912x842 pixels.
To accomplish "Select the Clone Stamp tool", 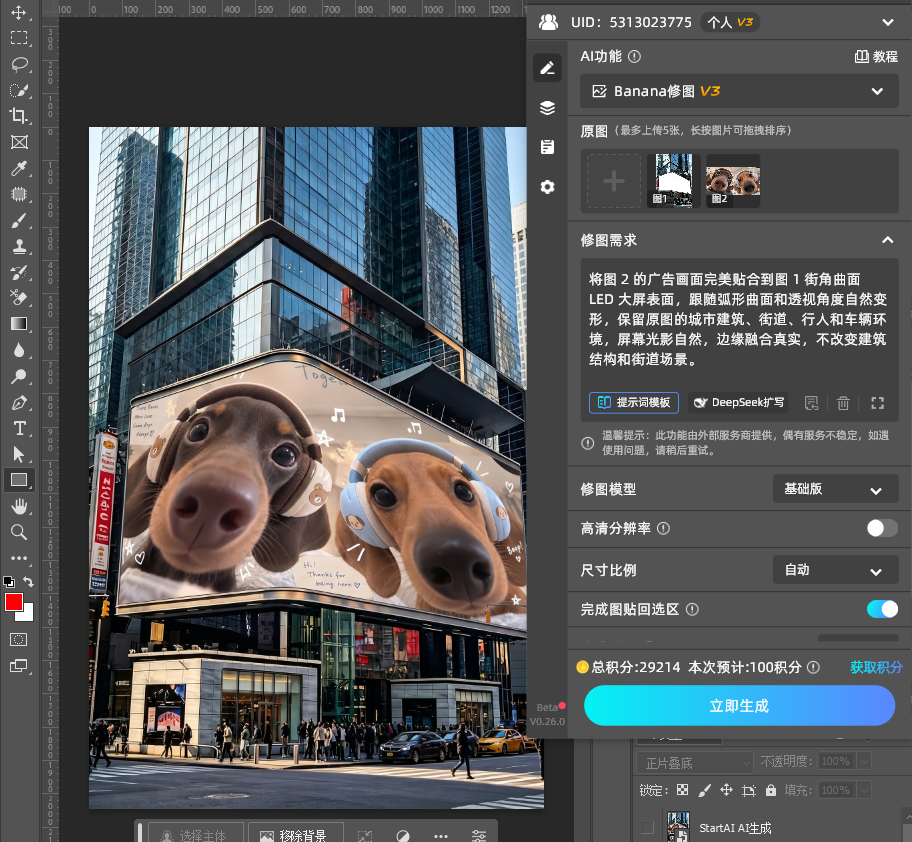I will [x=19, y=247].
